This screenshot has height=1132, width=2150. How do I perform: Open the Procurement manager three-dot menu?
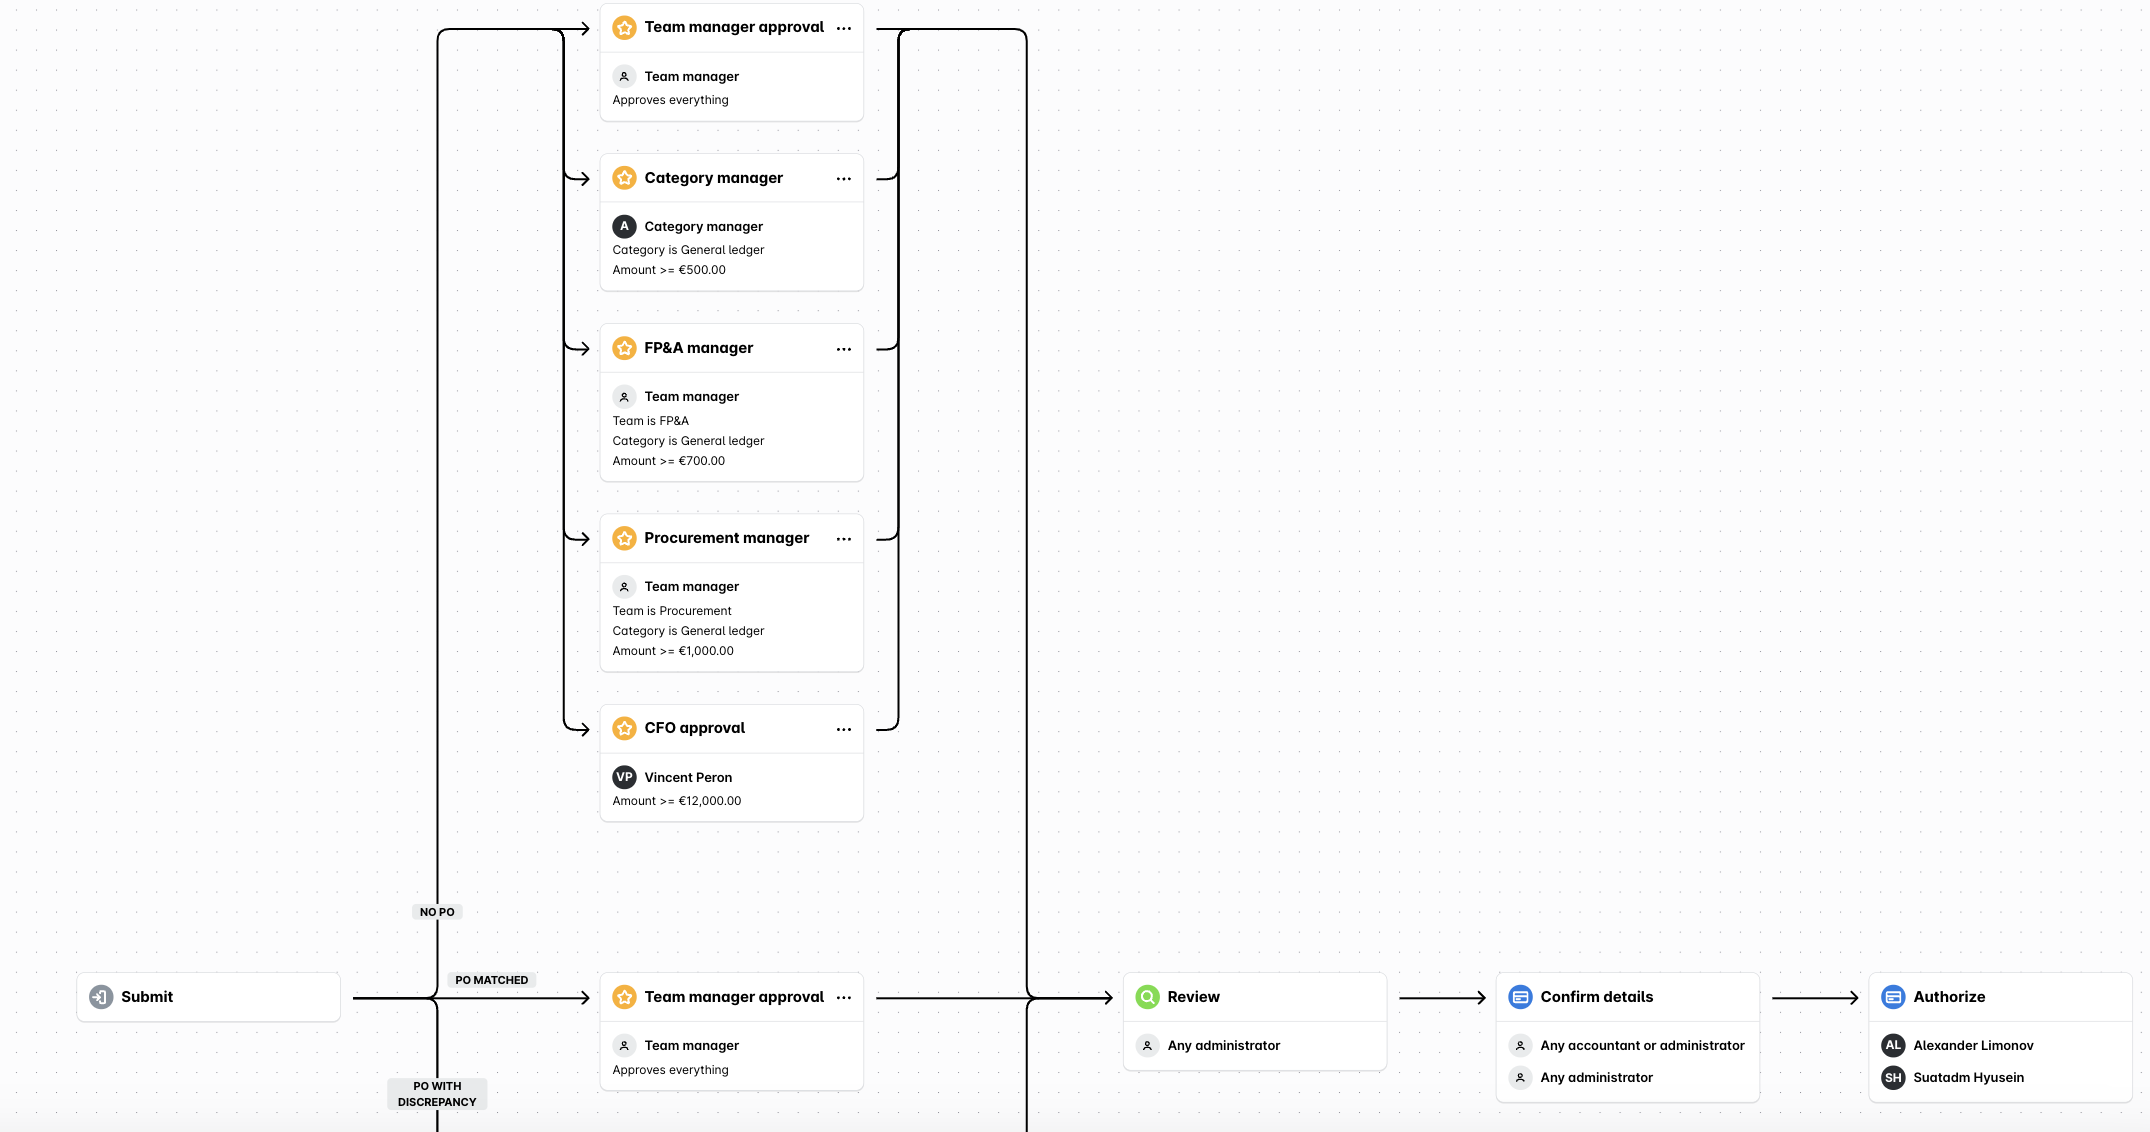coord(844,538)
